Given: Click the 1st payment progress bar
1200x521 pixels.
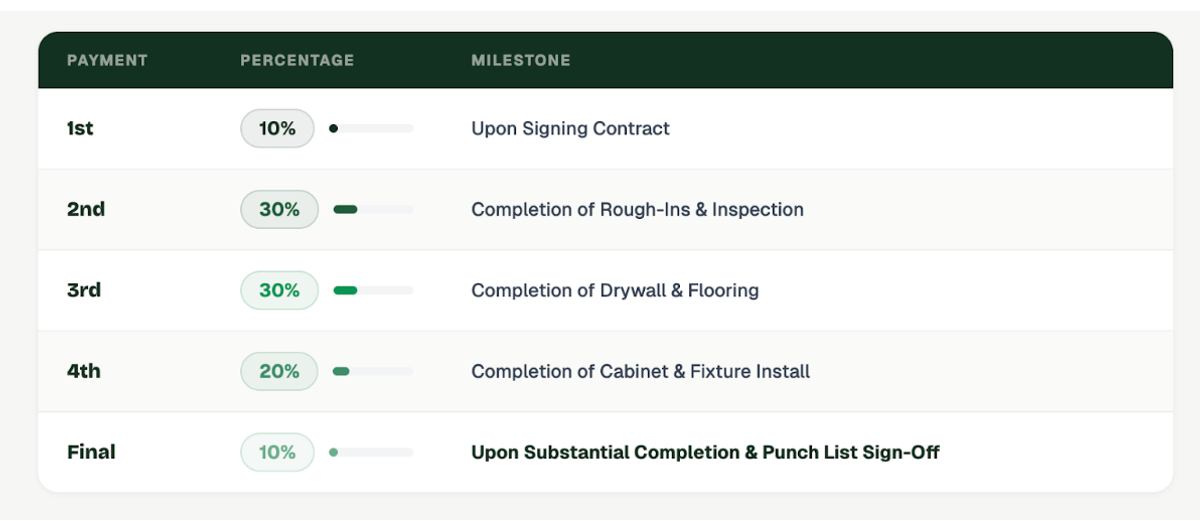Looking at the screenshot, I should (371, 129).
